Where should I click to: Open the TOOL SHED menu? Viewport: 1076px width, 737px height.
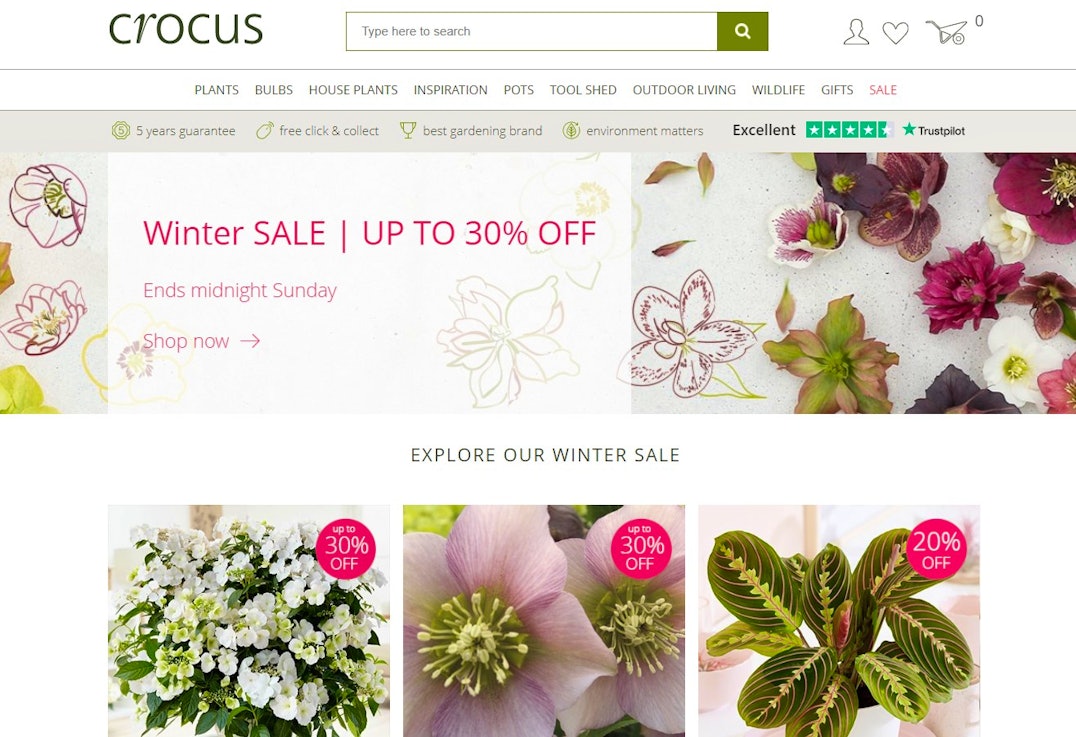coord(583,90)
